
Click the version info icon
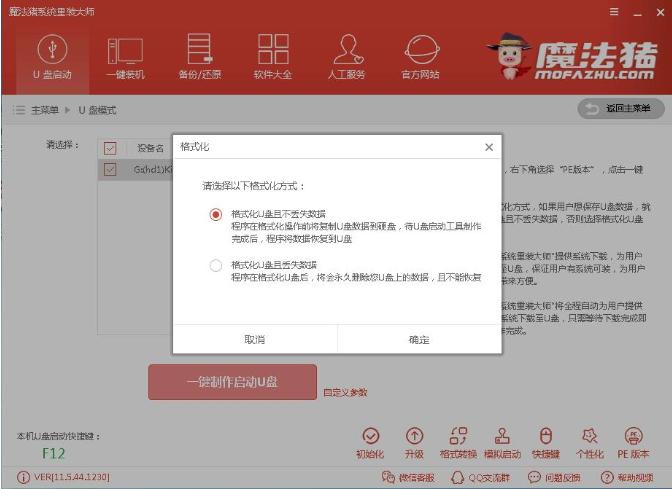[23, 477]
